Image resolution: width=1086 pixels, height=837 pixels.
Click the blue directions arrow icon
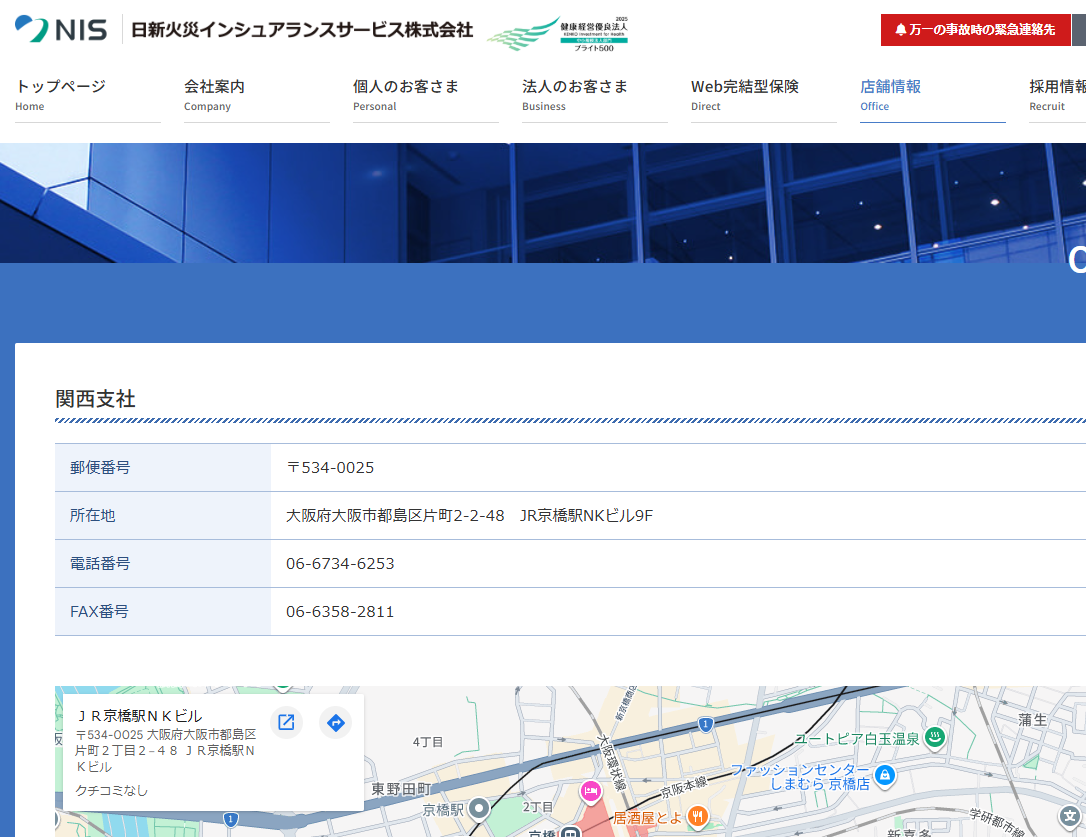pyautogui.click(x=336, y=723)
